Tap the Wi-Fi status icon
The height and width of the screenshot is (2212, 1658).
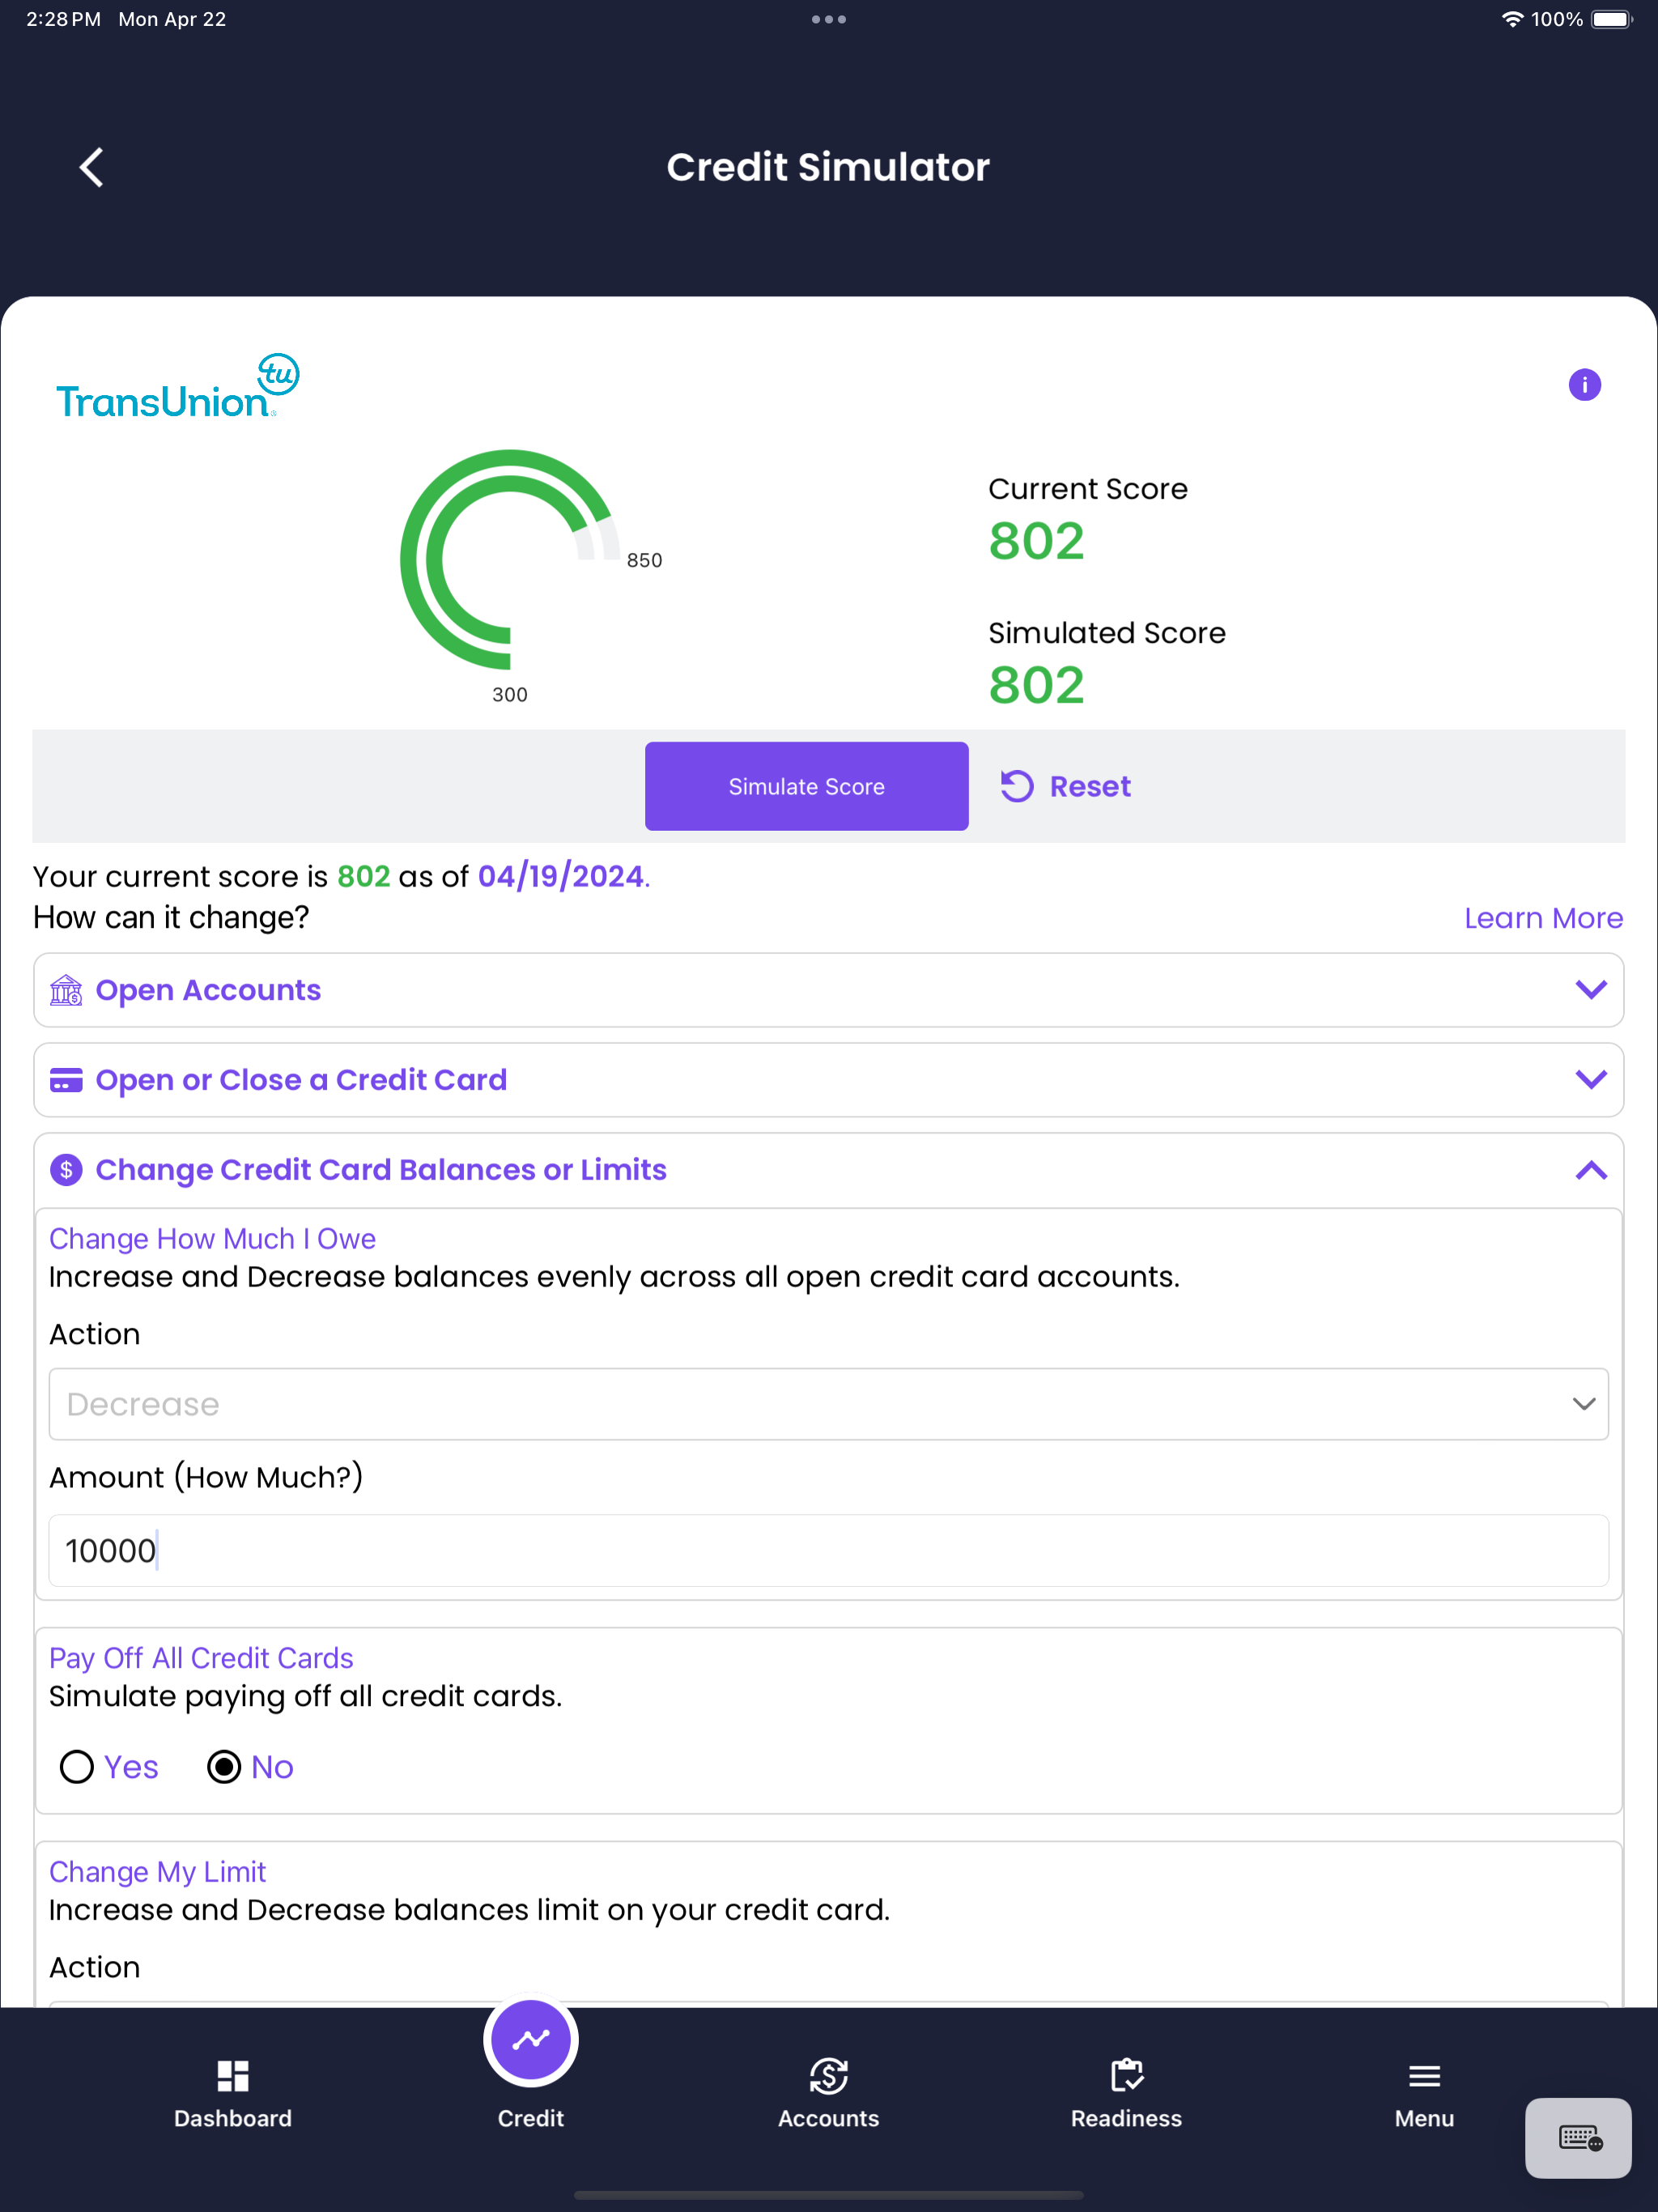1512,19
